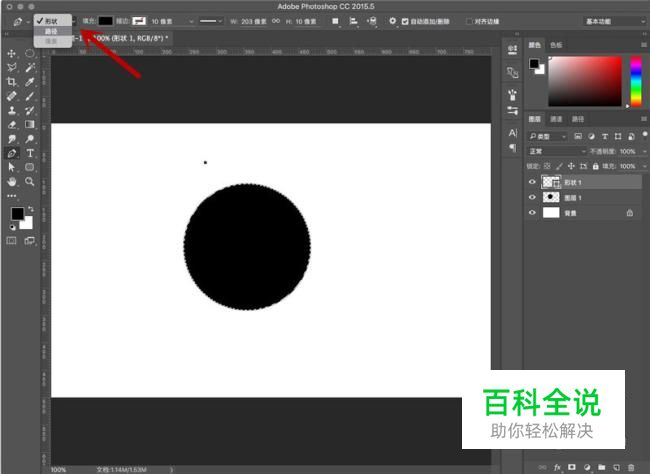
Task: Hide the 背景 layer eye icon
Action: [x=532, y=213]
